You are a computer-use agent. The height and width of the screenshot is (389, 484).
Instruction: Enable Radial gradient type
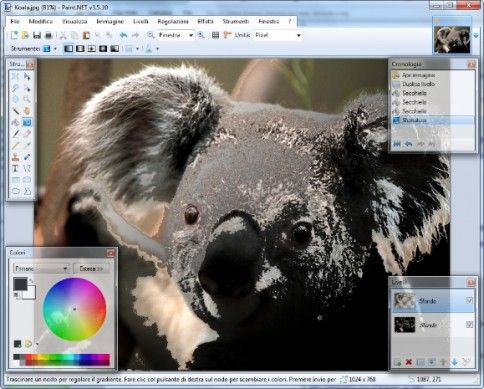[103, 49]
